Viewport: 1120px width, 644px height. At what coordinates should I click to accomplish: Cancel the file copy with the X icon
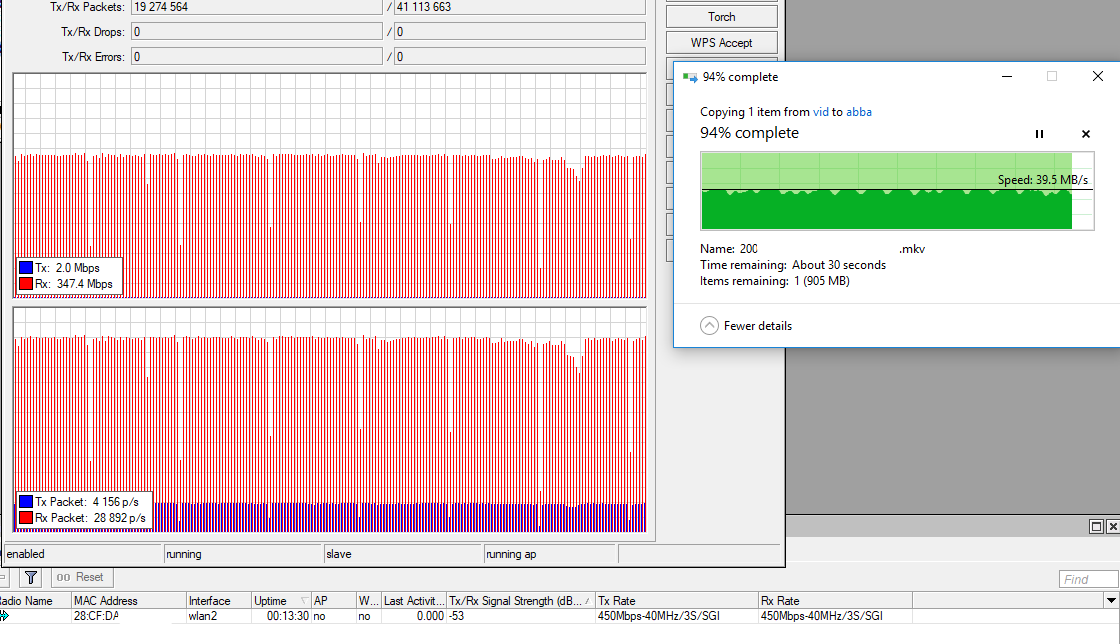tap(1086, 134)
